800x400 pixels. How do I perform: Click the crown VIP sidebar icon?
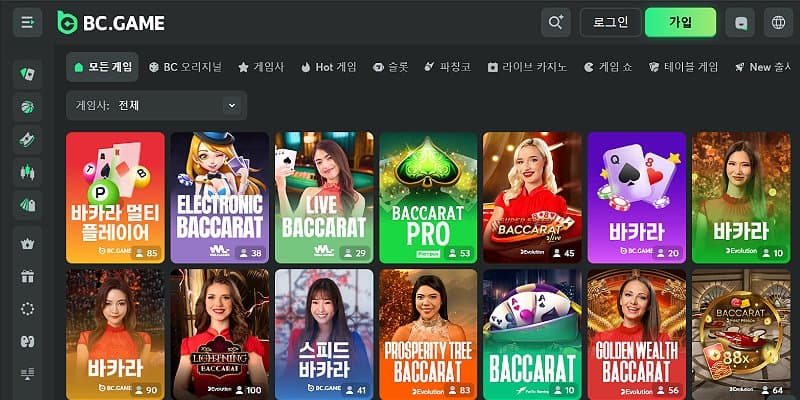(27, 242)
